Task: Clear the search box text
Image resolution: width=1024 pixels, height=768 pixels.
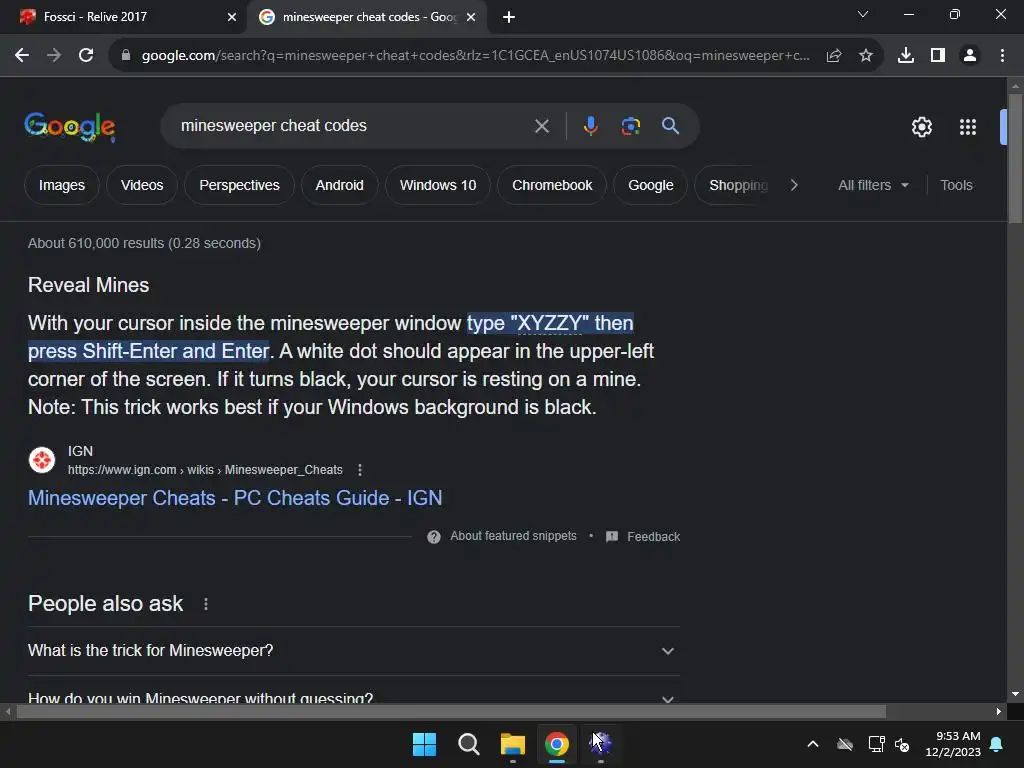Action: [x=541, y=126]
